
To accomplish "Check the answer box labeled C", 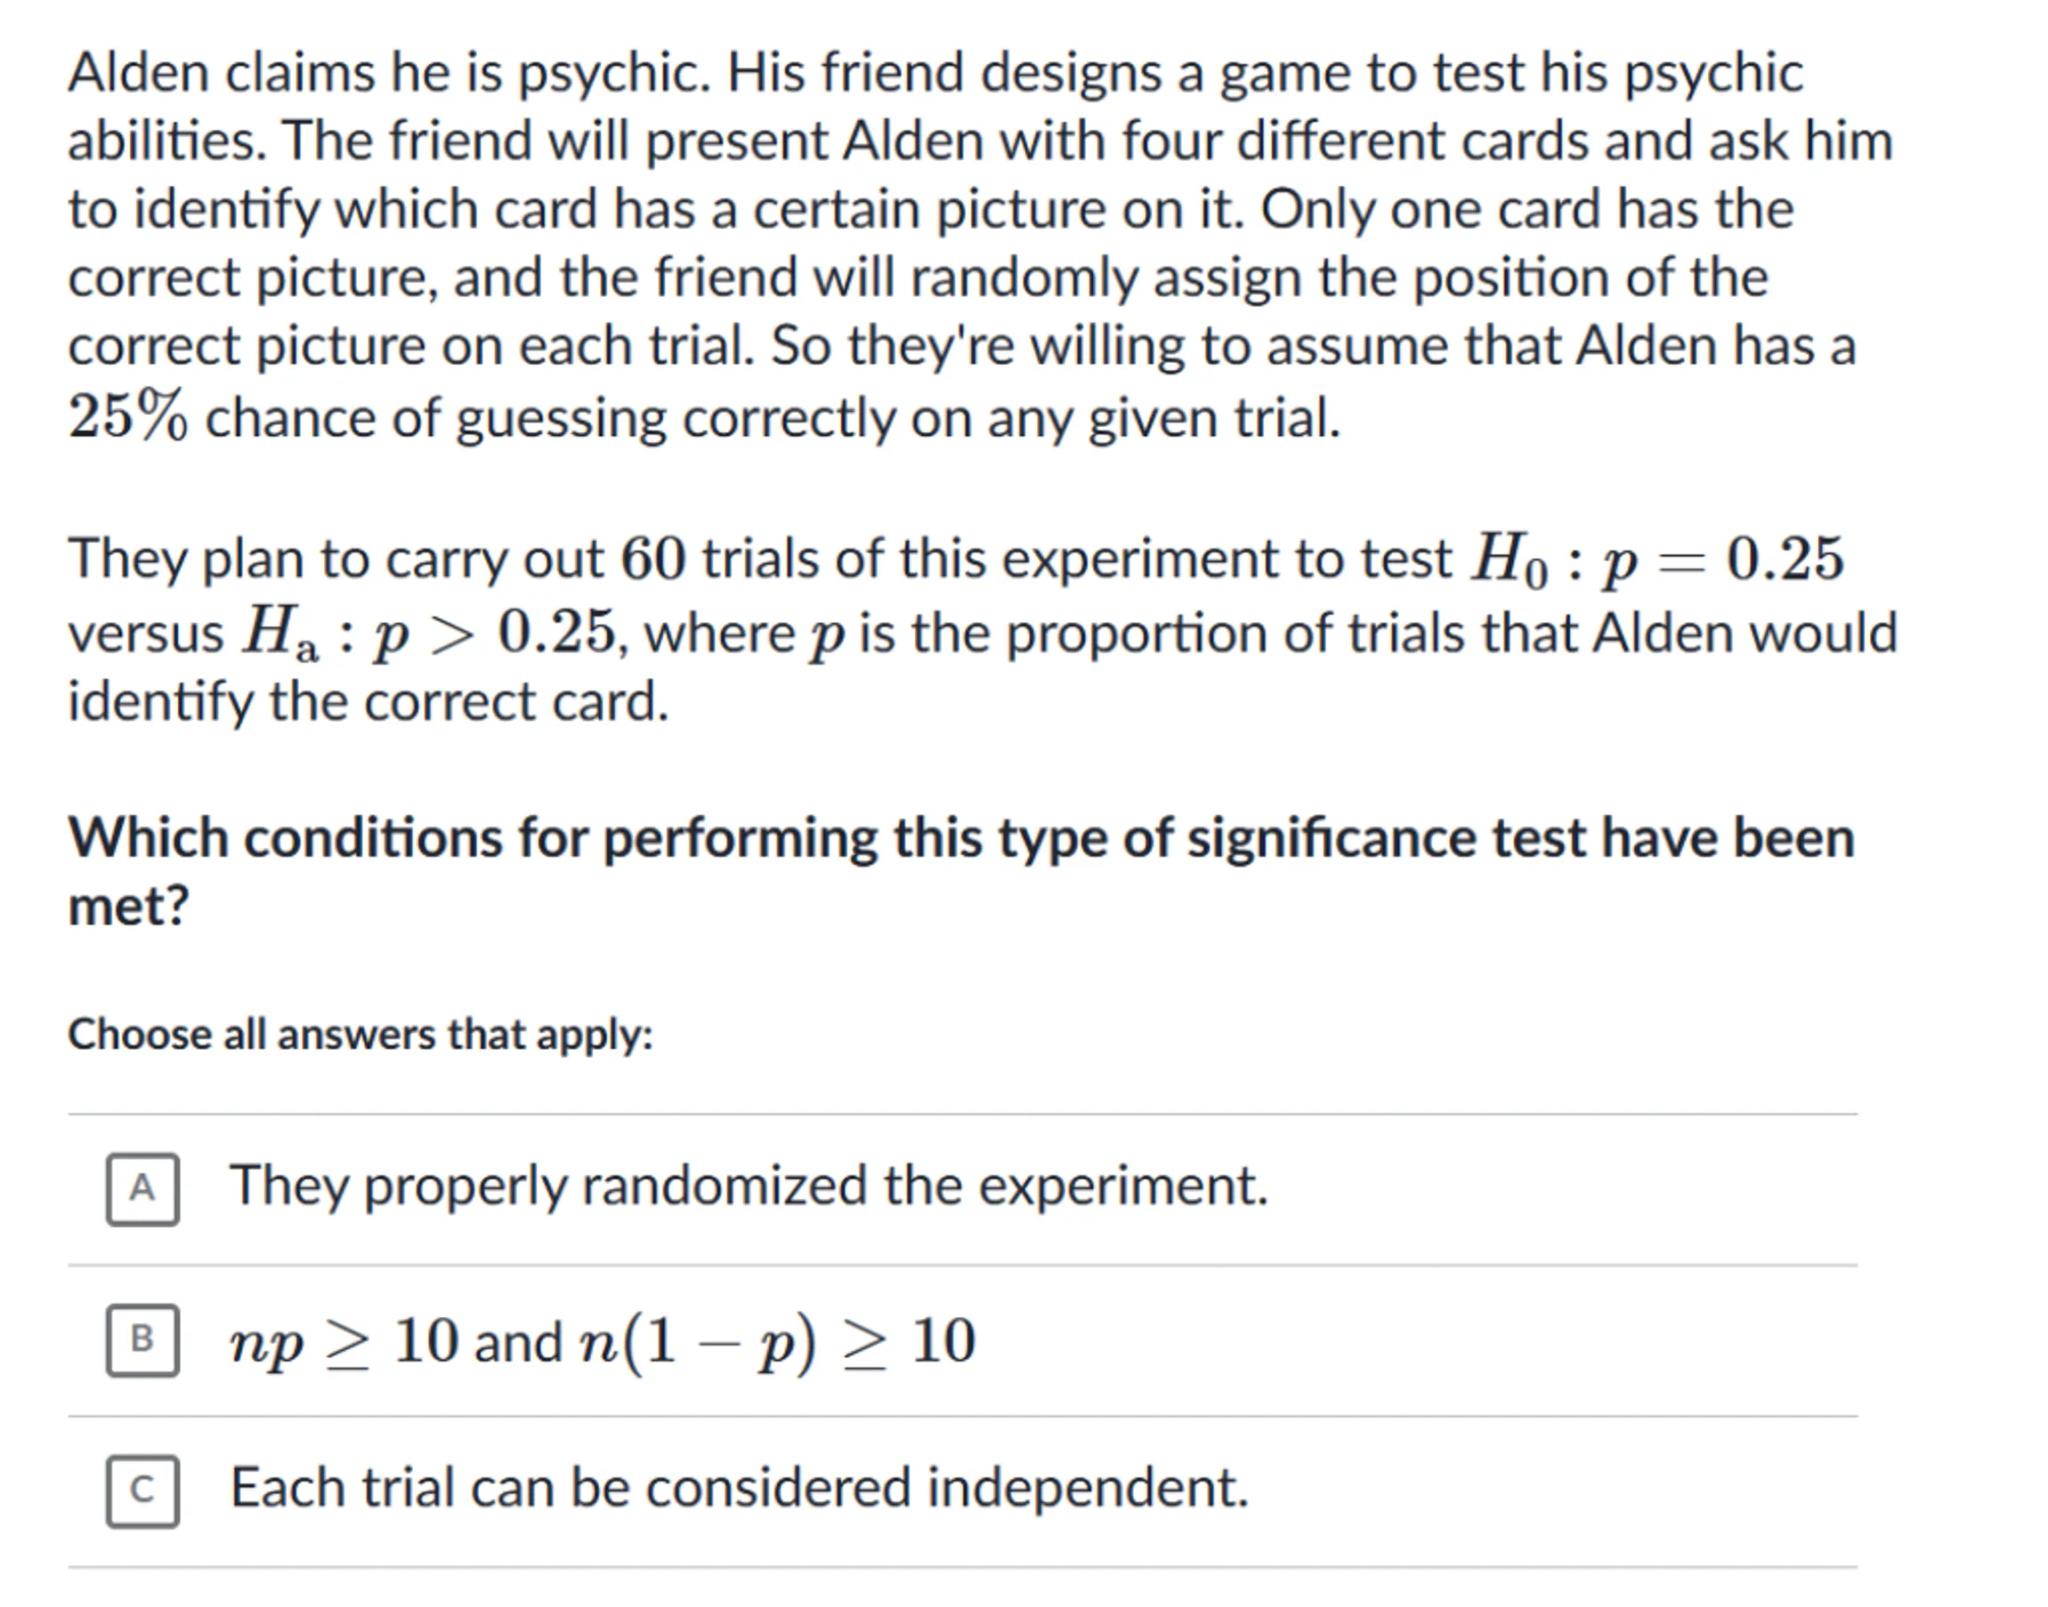I will click(143, 1491).
